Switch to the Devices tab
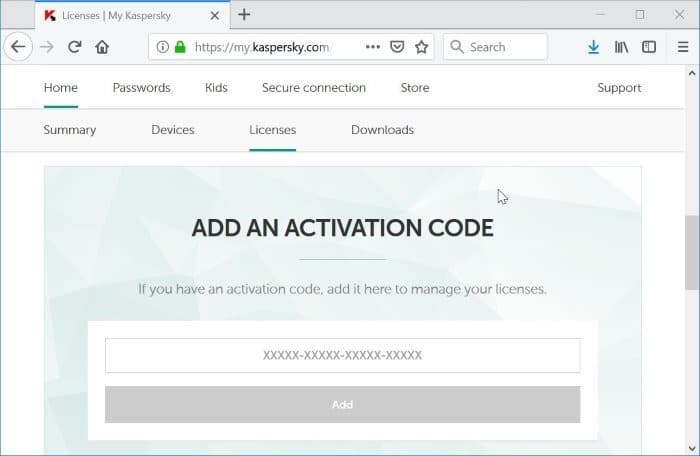The width and height of the screenshot is (700, 456). (x=173, y=130)
